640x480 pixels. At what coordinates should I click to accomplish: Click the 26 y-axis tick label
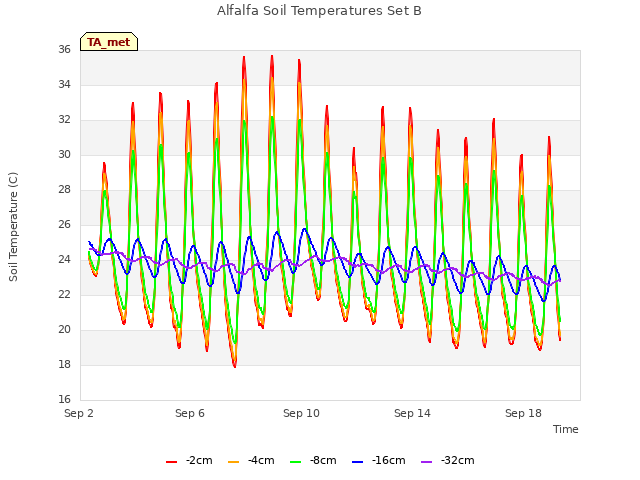click(x=64, y=224)
